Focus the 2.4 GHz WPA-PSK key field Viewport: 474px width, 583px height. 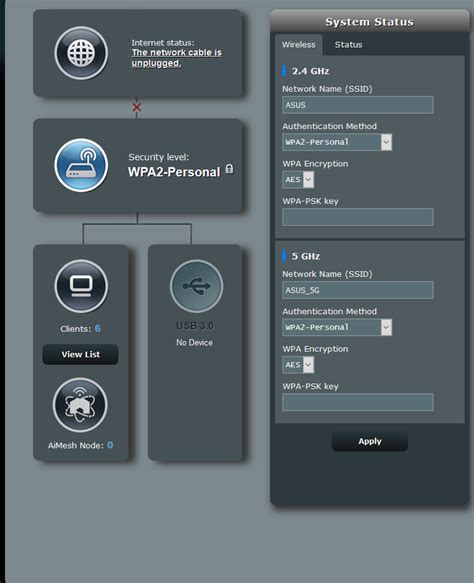pyautogui.click(x=358, y=217)
